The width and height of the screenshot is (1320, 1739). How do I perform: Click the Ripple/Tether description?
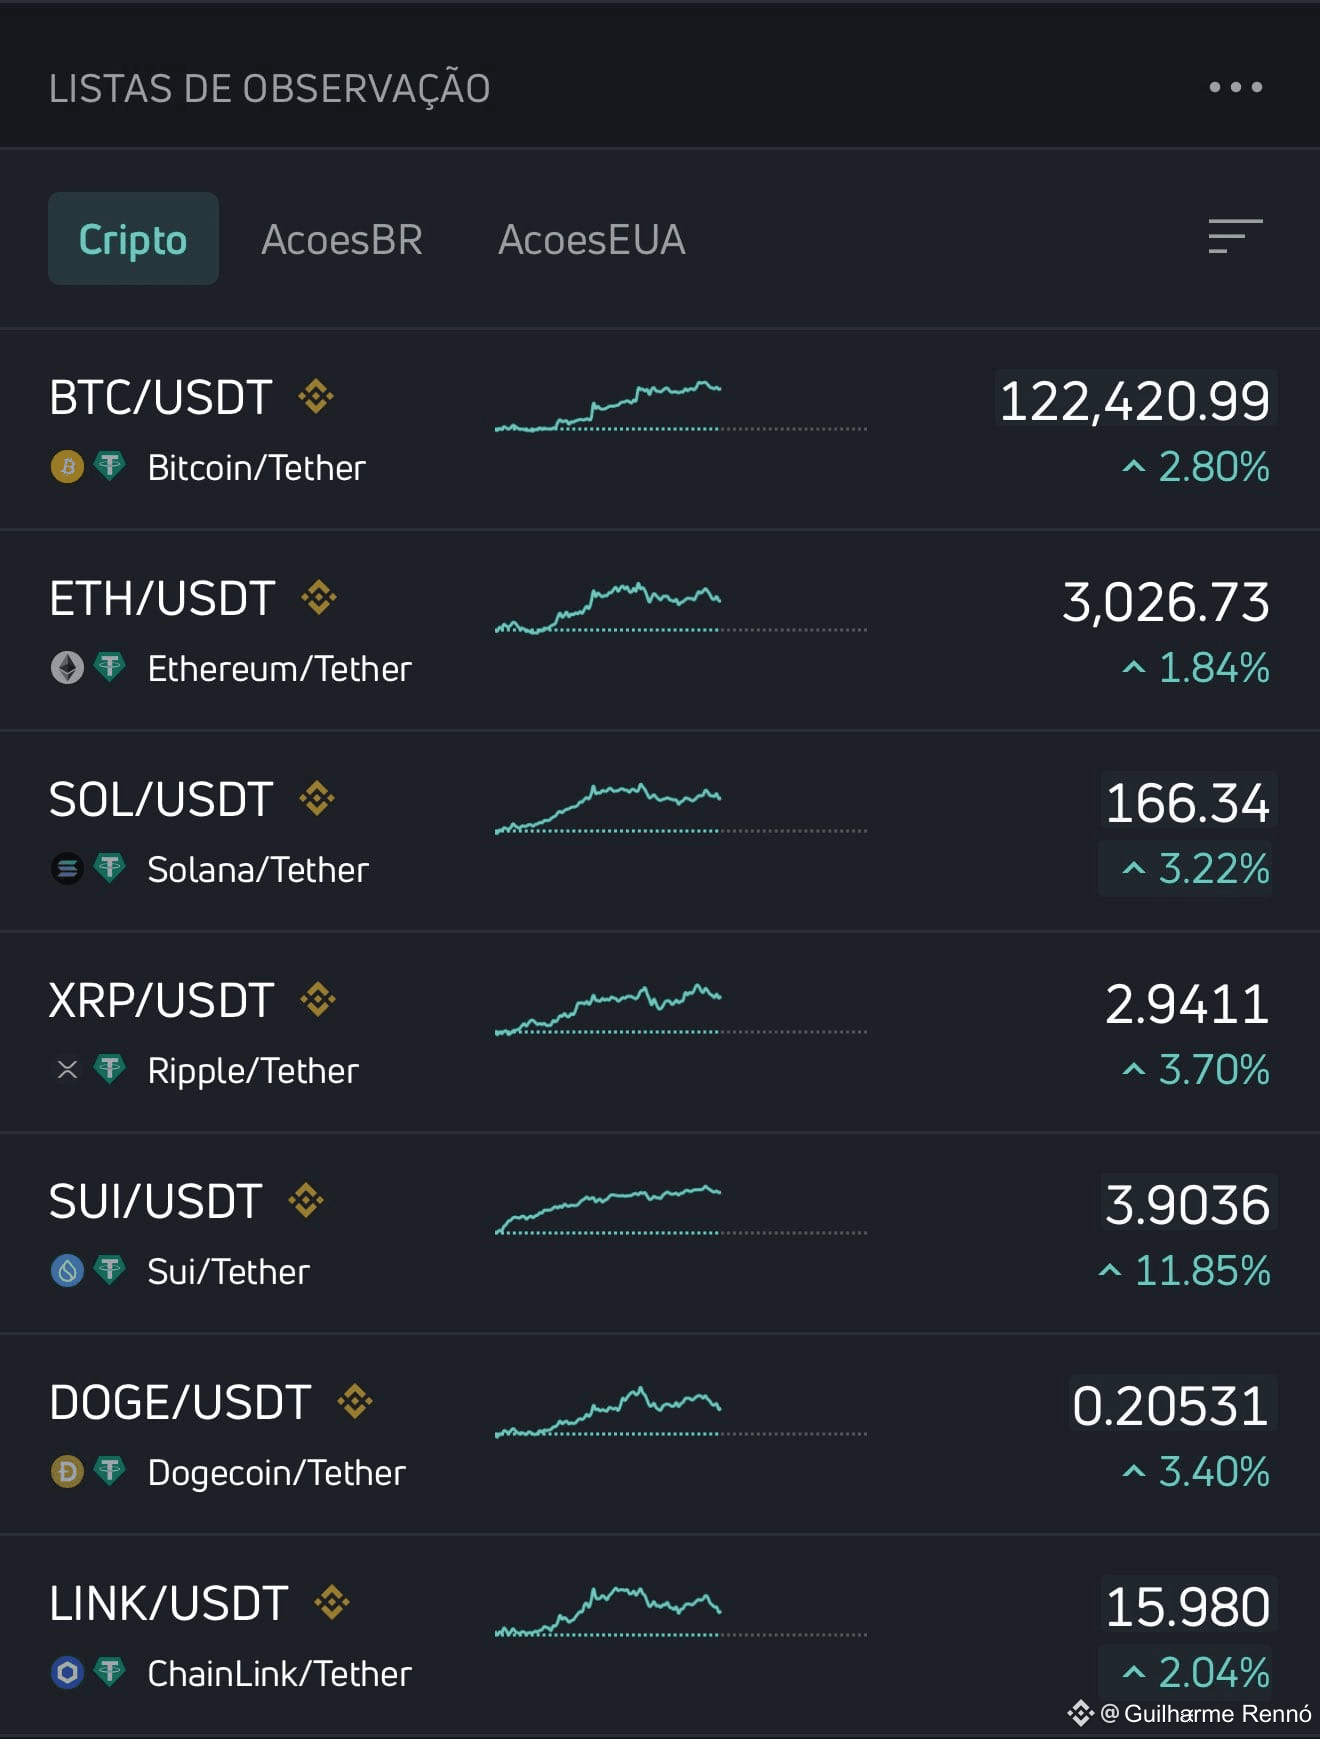(x=253, y=1071)
